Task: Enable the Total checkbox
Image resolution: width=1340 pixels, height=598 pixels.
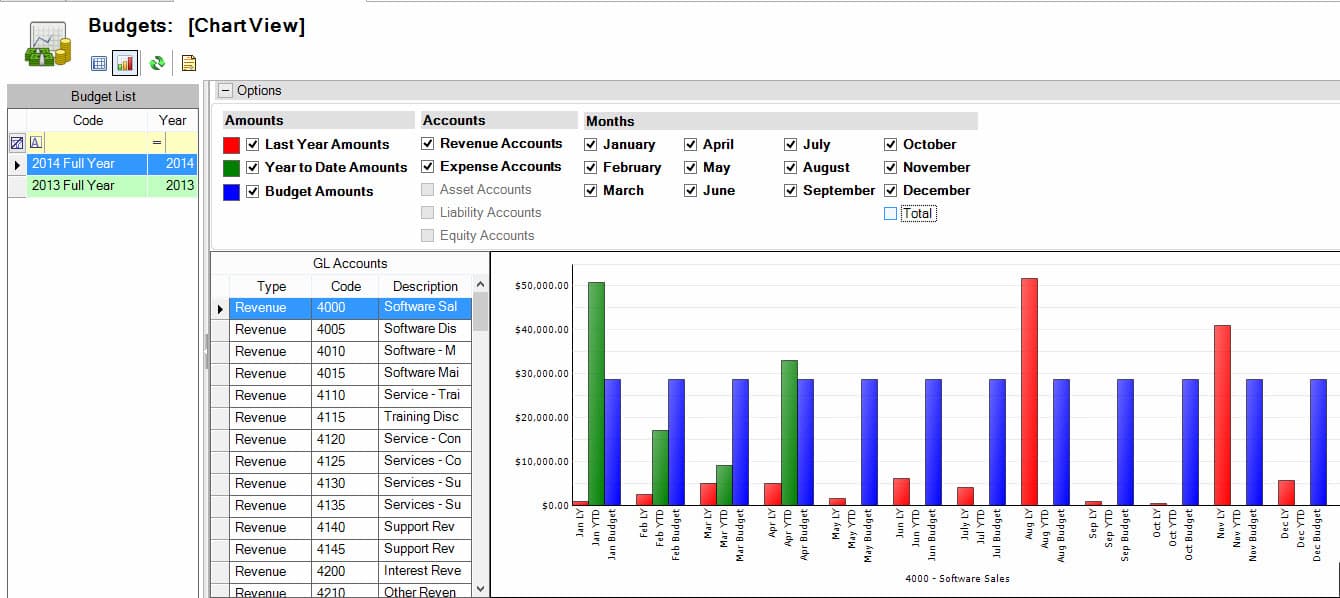Action: point(891,213)
